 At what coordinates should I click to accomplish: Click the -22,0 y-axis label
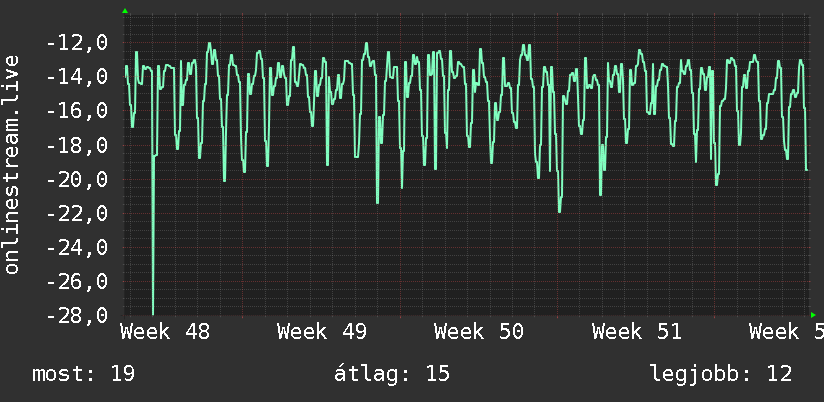[x=77, y=213]
